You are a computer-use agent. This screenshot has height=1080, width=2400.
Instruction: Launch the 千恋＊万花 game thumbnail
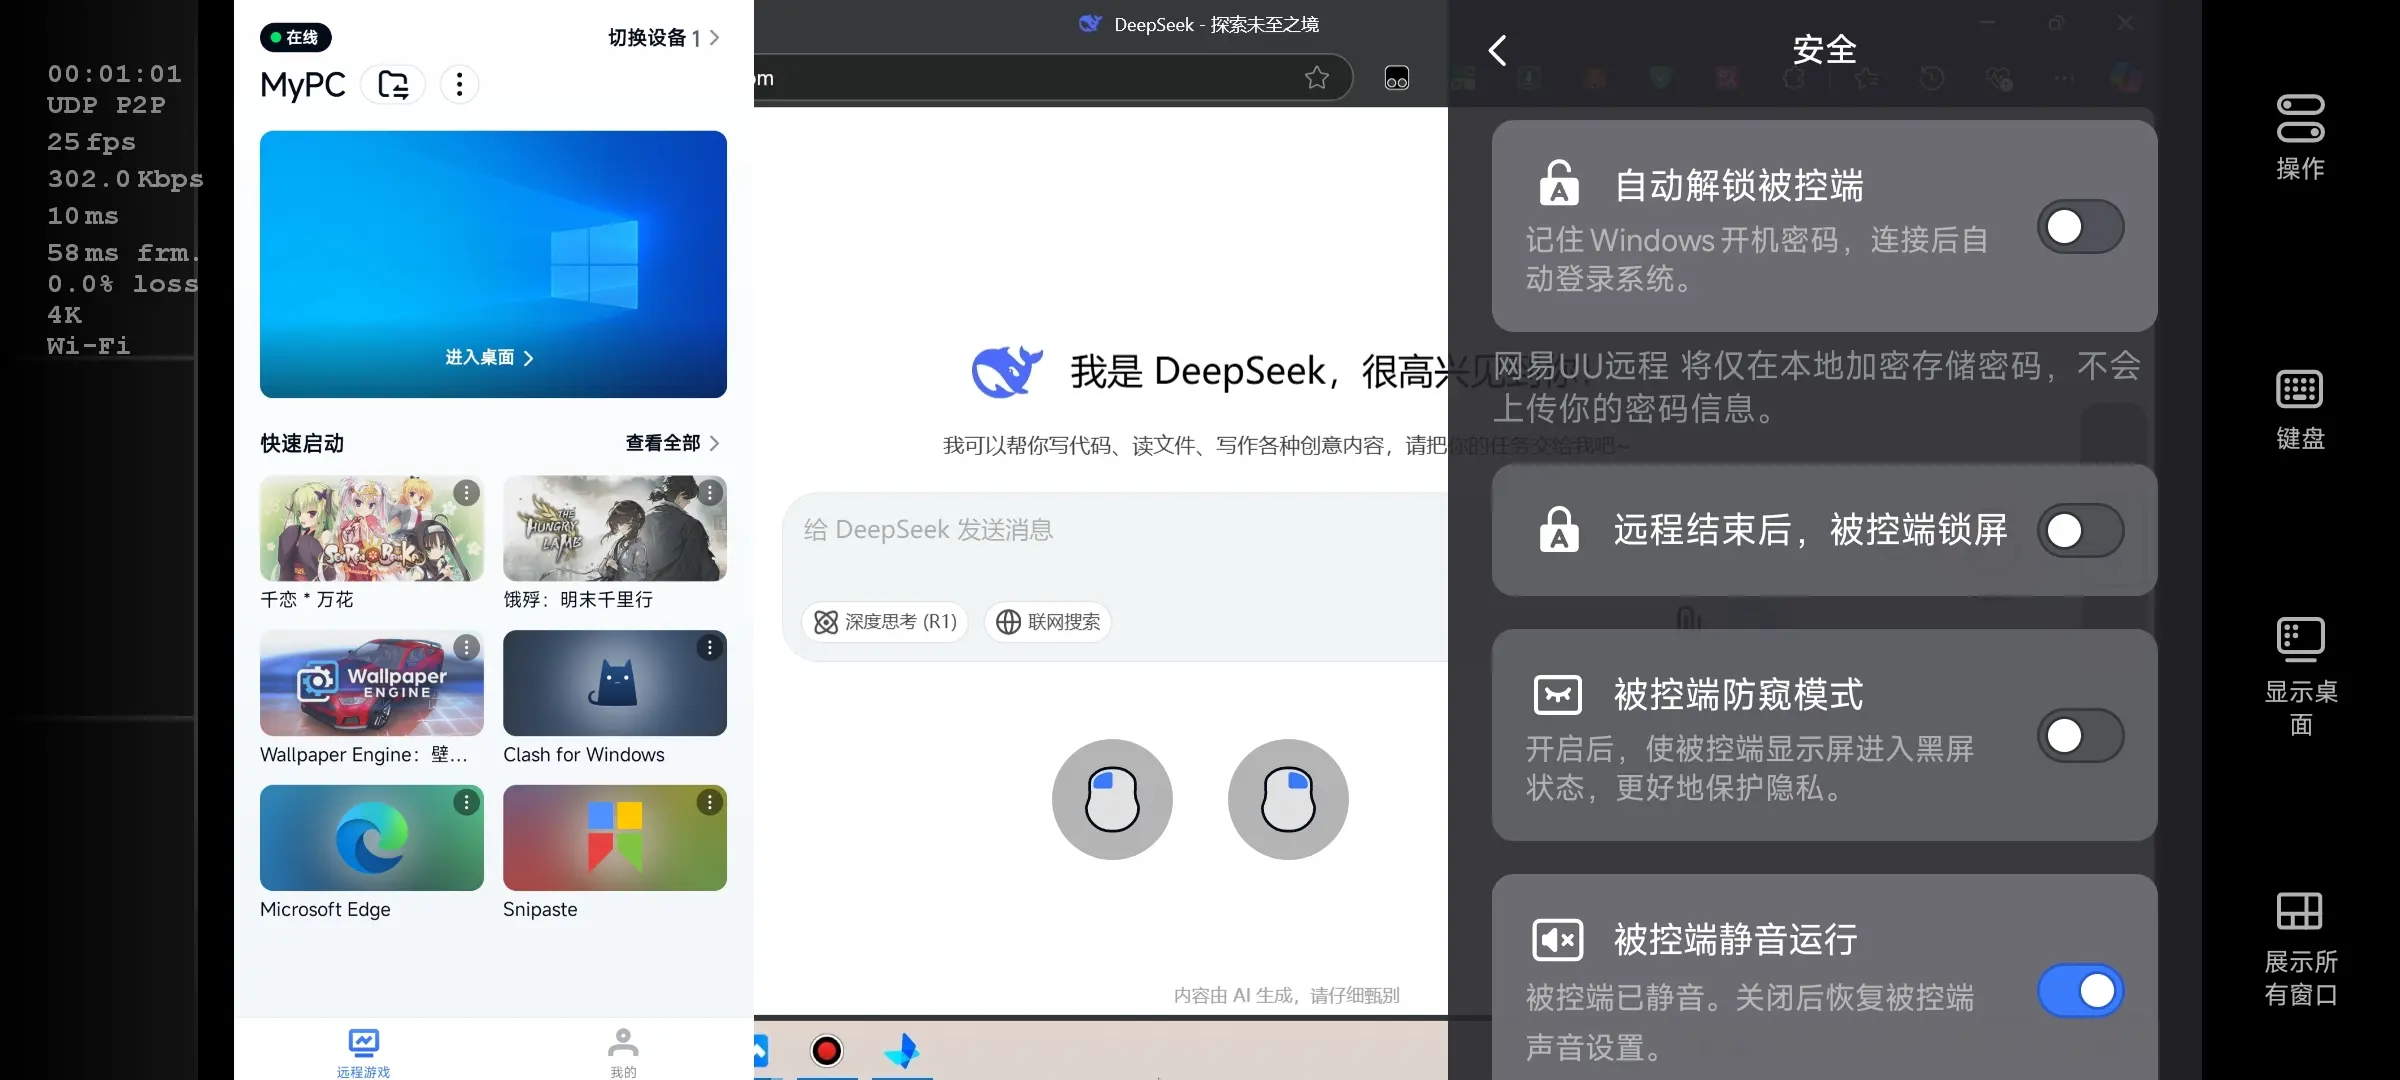pos(371,528)
